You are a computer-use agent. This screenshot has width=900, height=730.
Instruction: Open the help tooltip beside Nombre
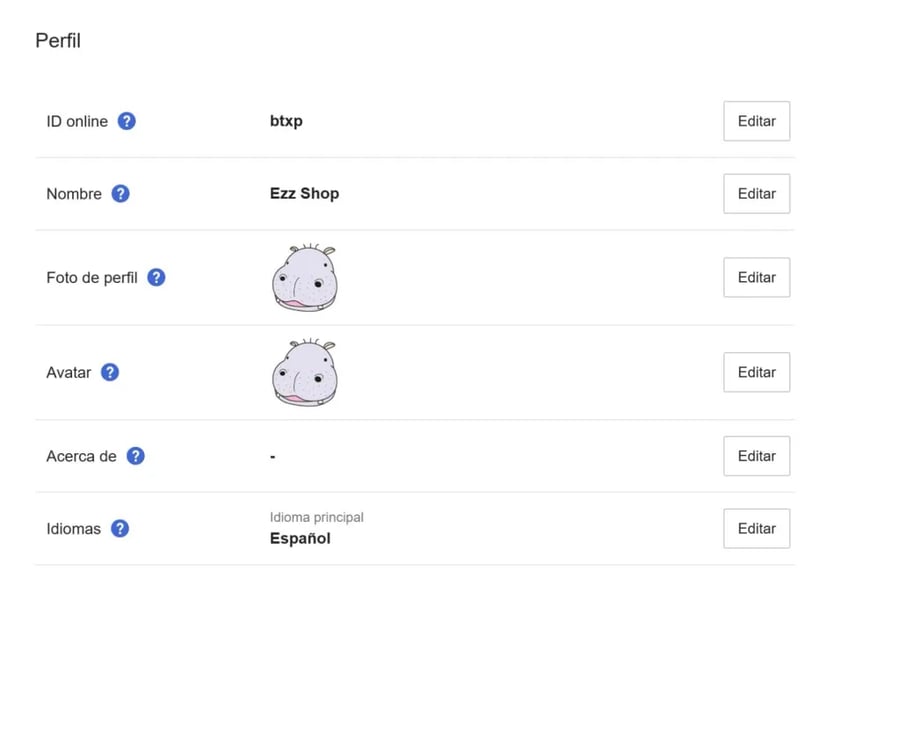click(x=120, y=193)
